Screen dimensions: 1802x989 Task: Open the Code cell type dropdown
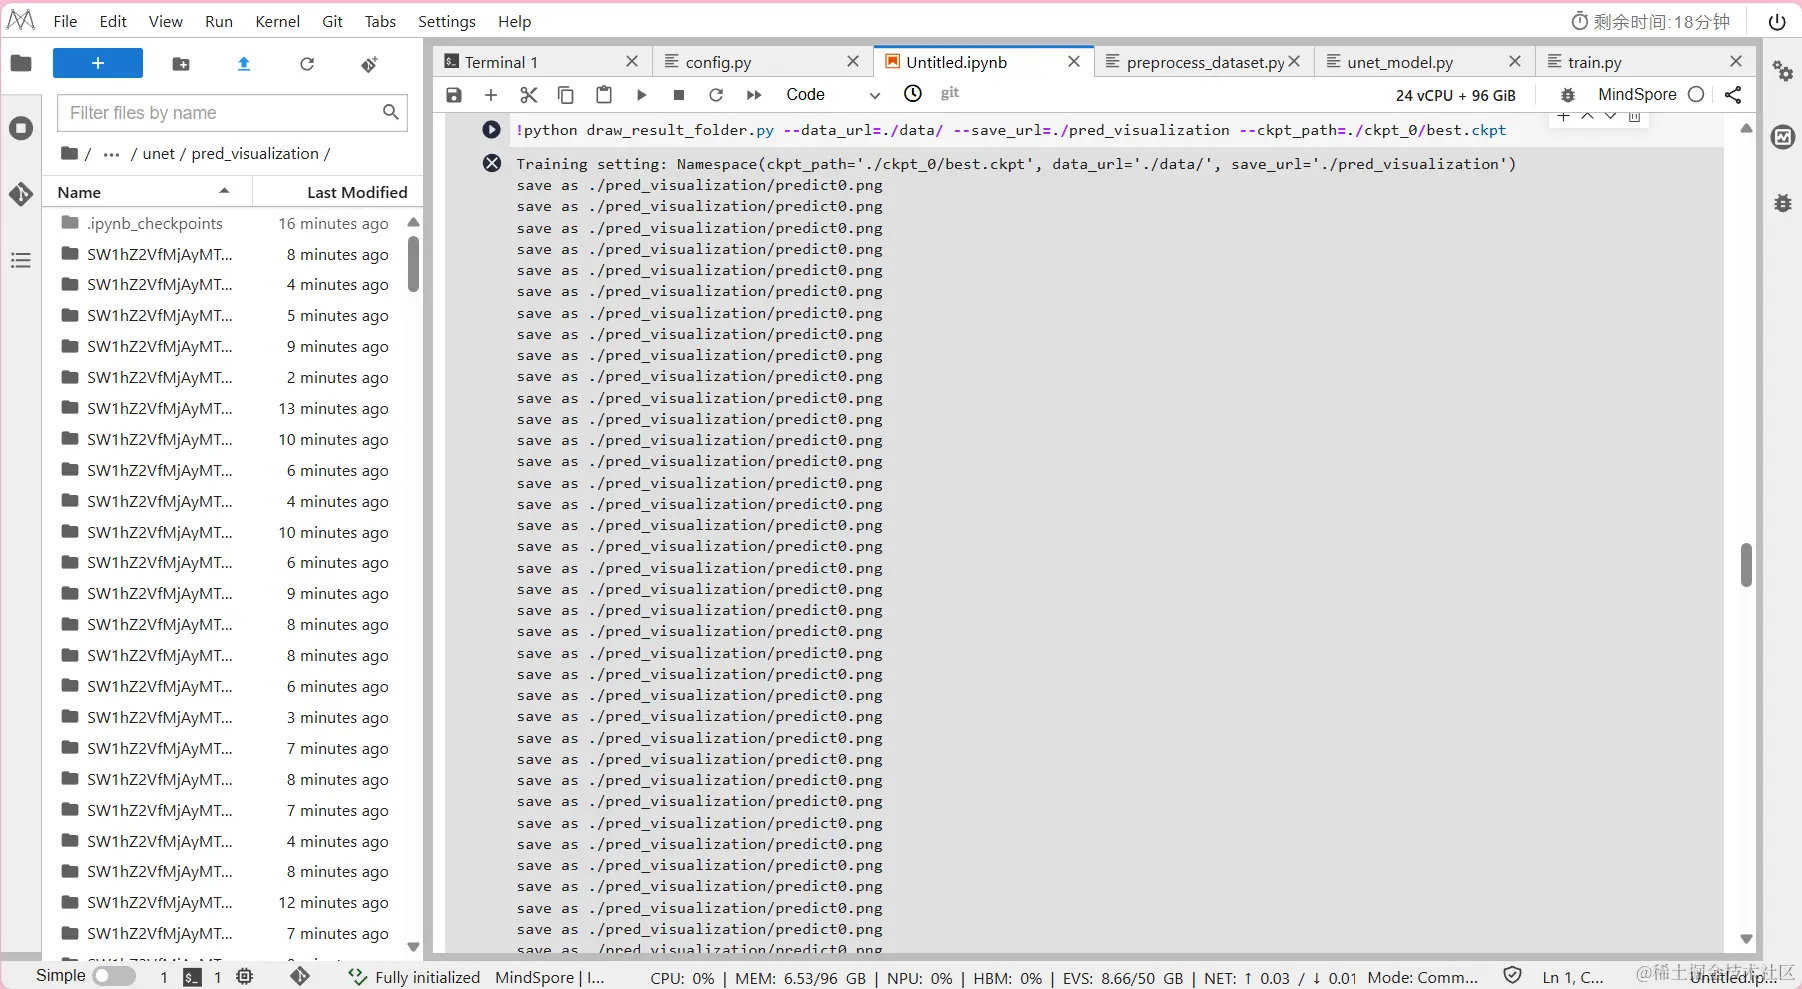(832, 95)
